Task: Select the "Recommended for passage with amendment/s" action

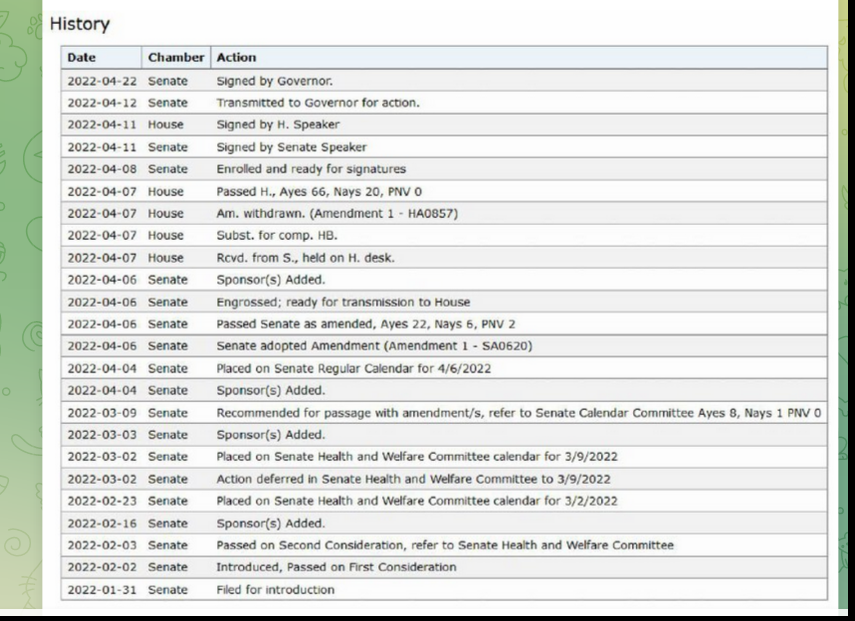Action: point(519,413)
